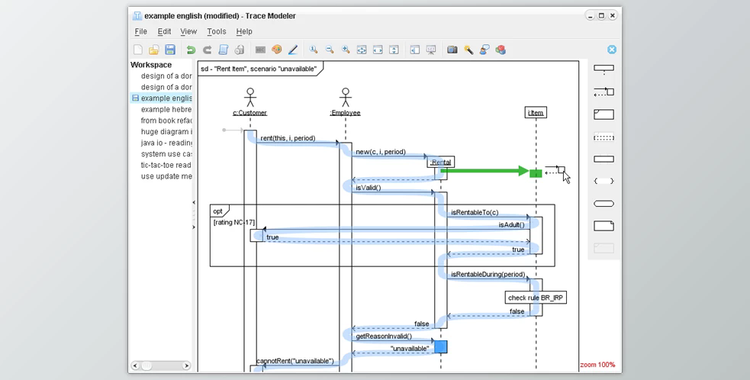
Task: Select the note with folded corner shape
Action: coord(604,226)
